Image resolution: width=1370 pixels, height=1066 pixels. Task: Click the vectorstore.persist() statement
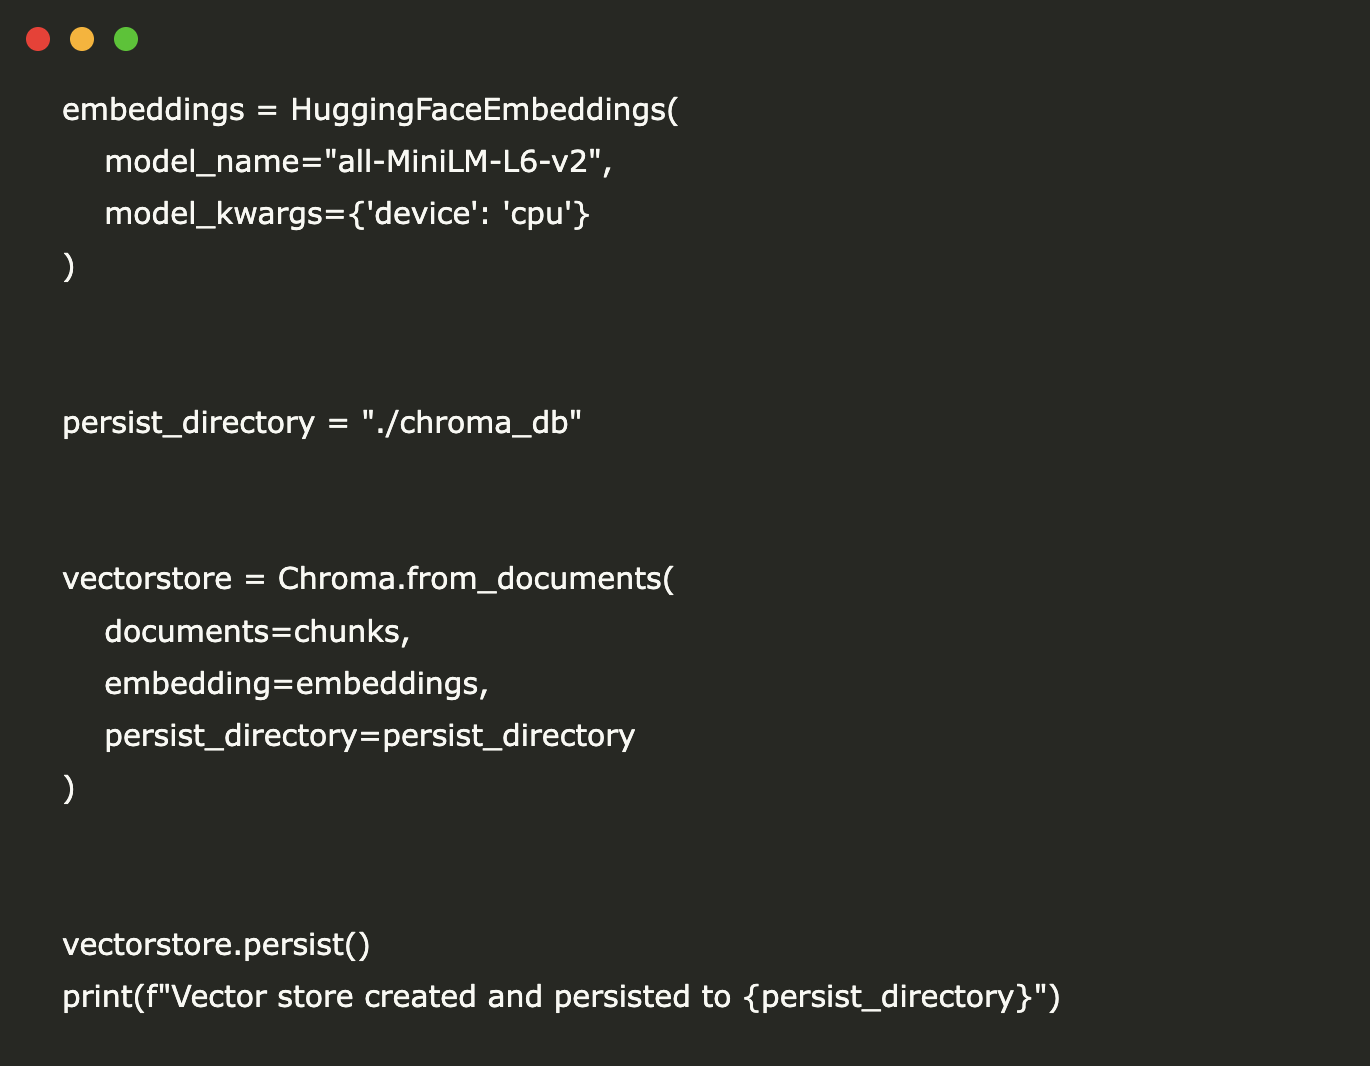click(216, 944)
